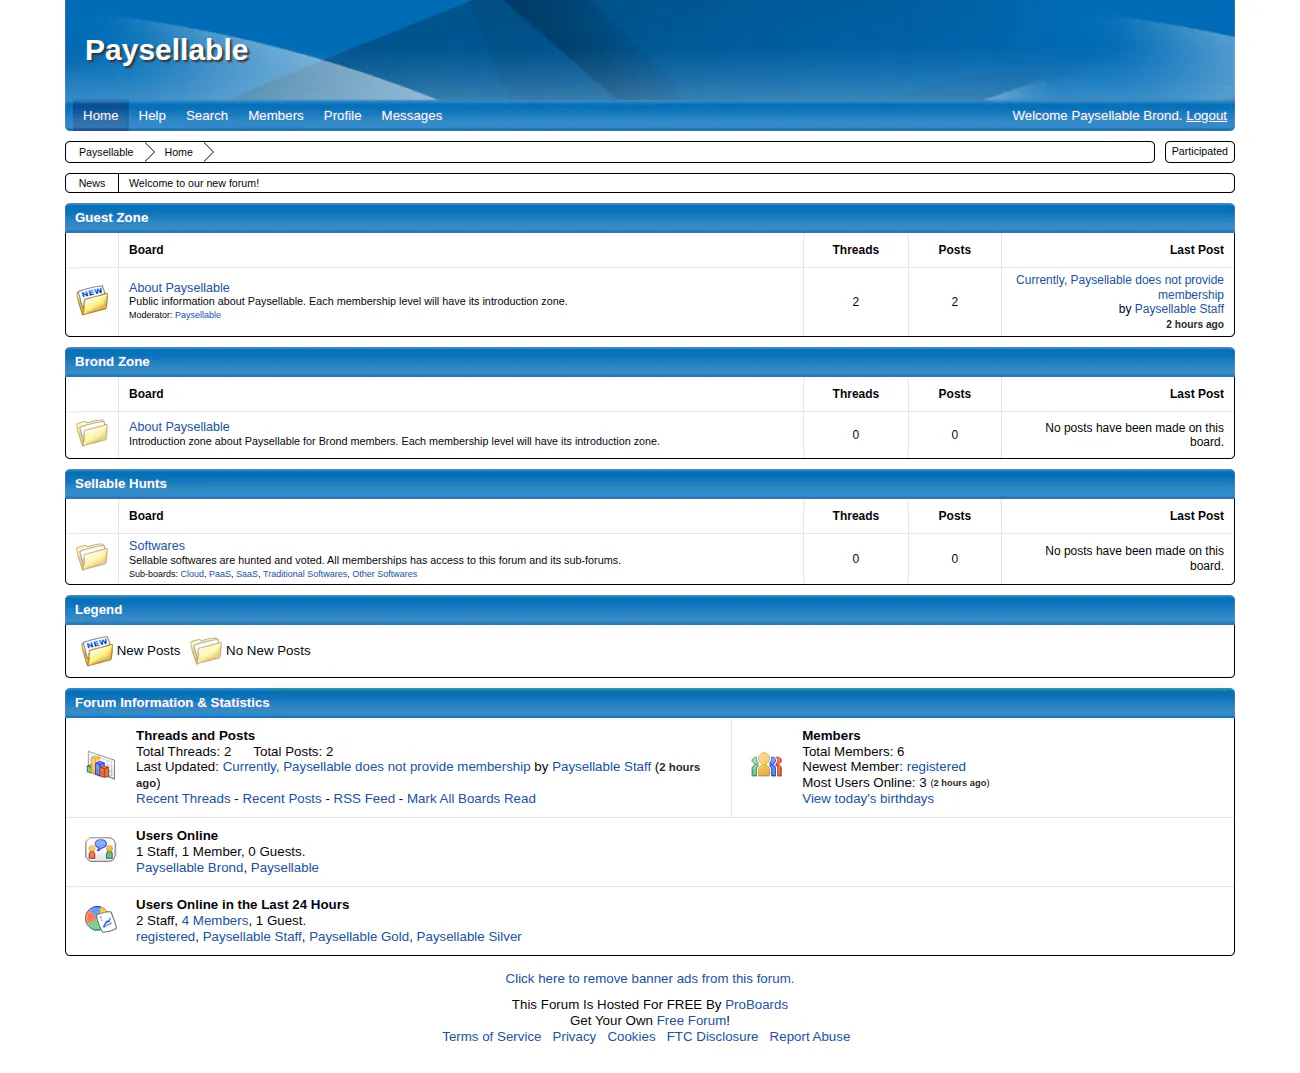Click here to remove banner ads link

(650, 979)
